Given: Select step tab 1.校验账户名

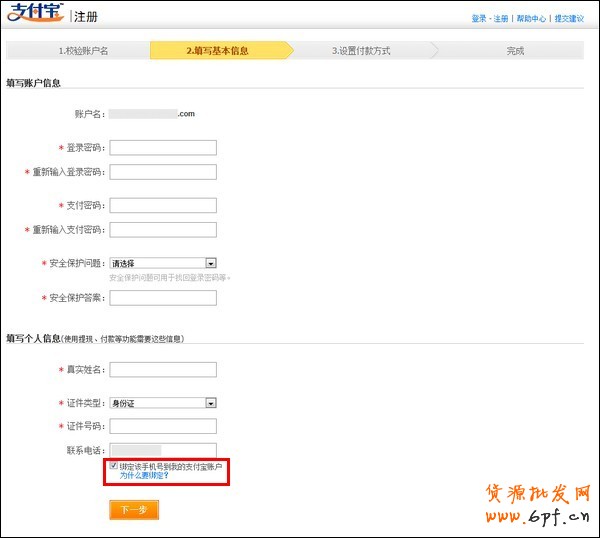Looking at the screenshot, I should tap(83, 51).
